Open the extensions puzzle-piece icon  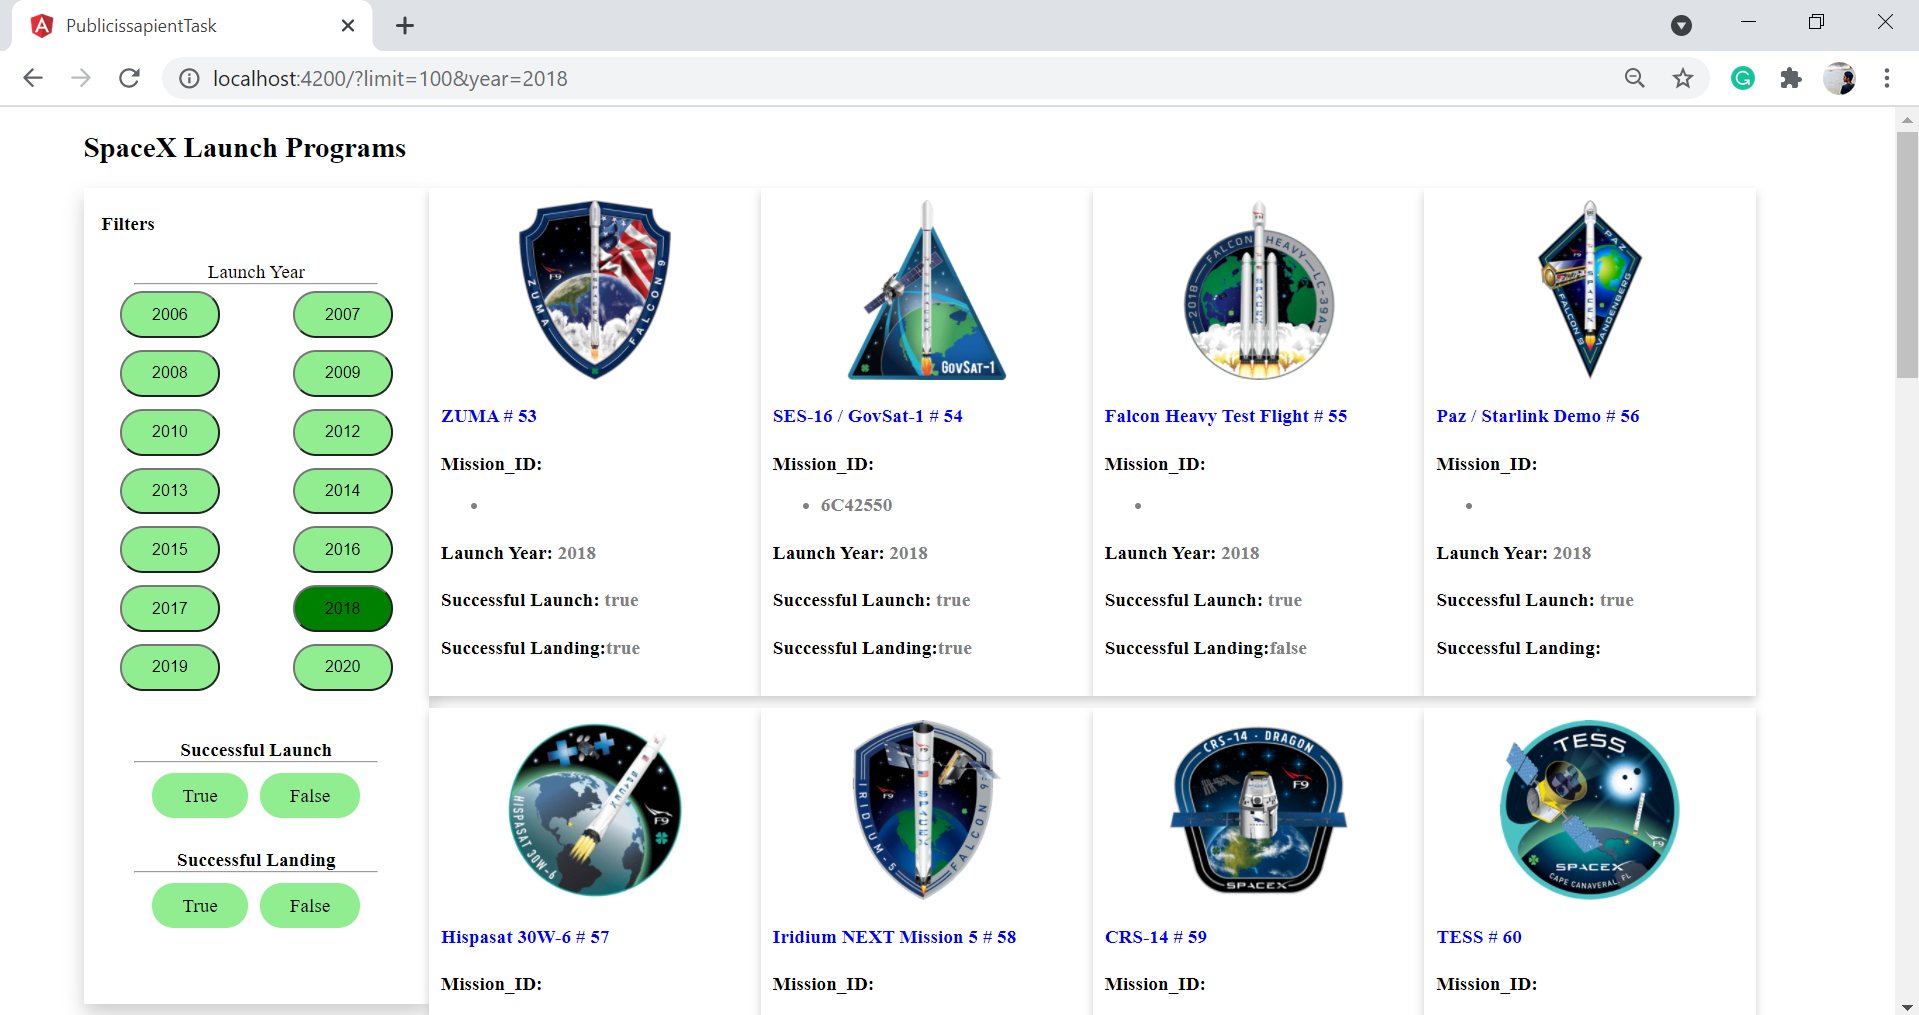tap(1791, 78)
